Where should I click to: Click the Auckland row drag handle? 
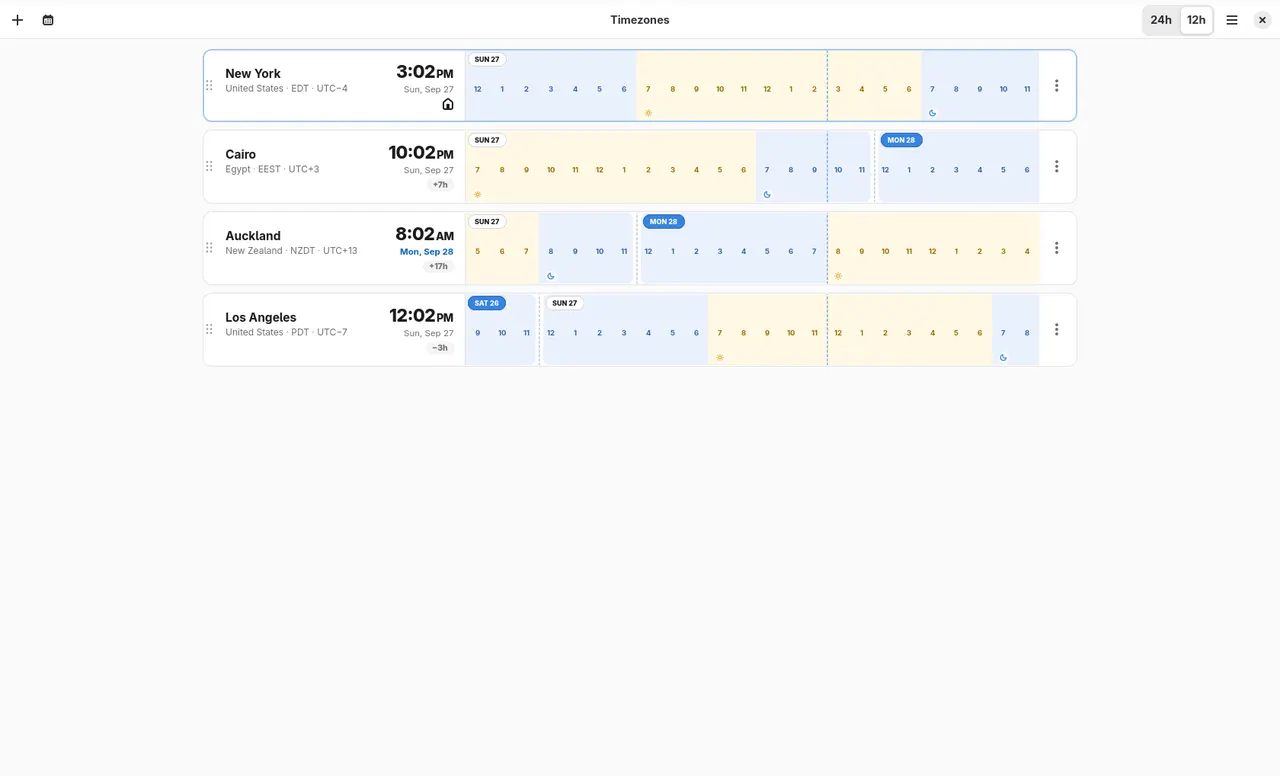click(209, 248)
